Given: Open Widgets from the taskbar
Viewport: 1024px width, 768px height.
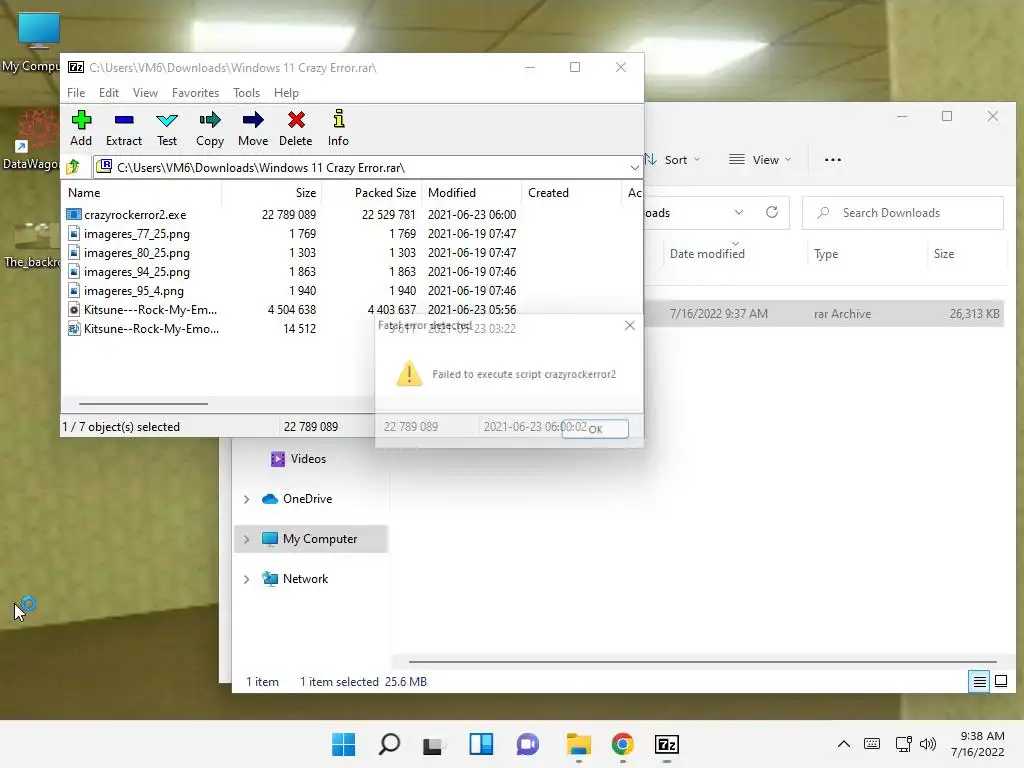Looking at the screenshot, I should 481,744.
